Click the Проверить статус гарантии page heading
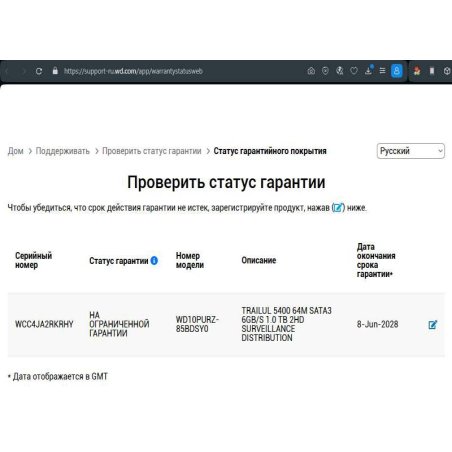Image resolution: width=452 pixels, height=452 pixels. (226, 182)
